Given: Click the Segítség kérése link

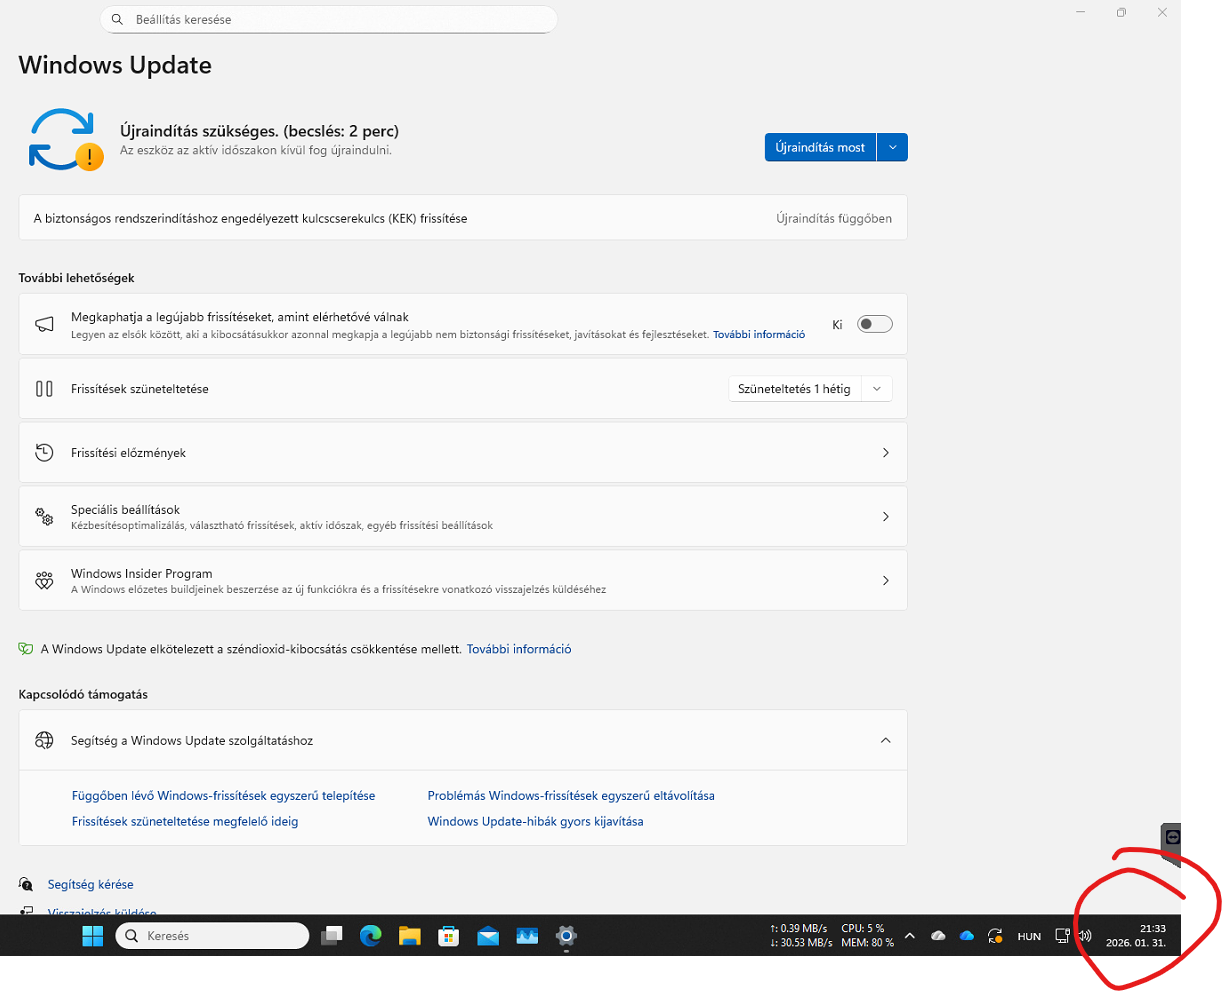Looking at the screenshot, I should 90,884.
